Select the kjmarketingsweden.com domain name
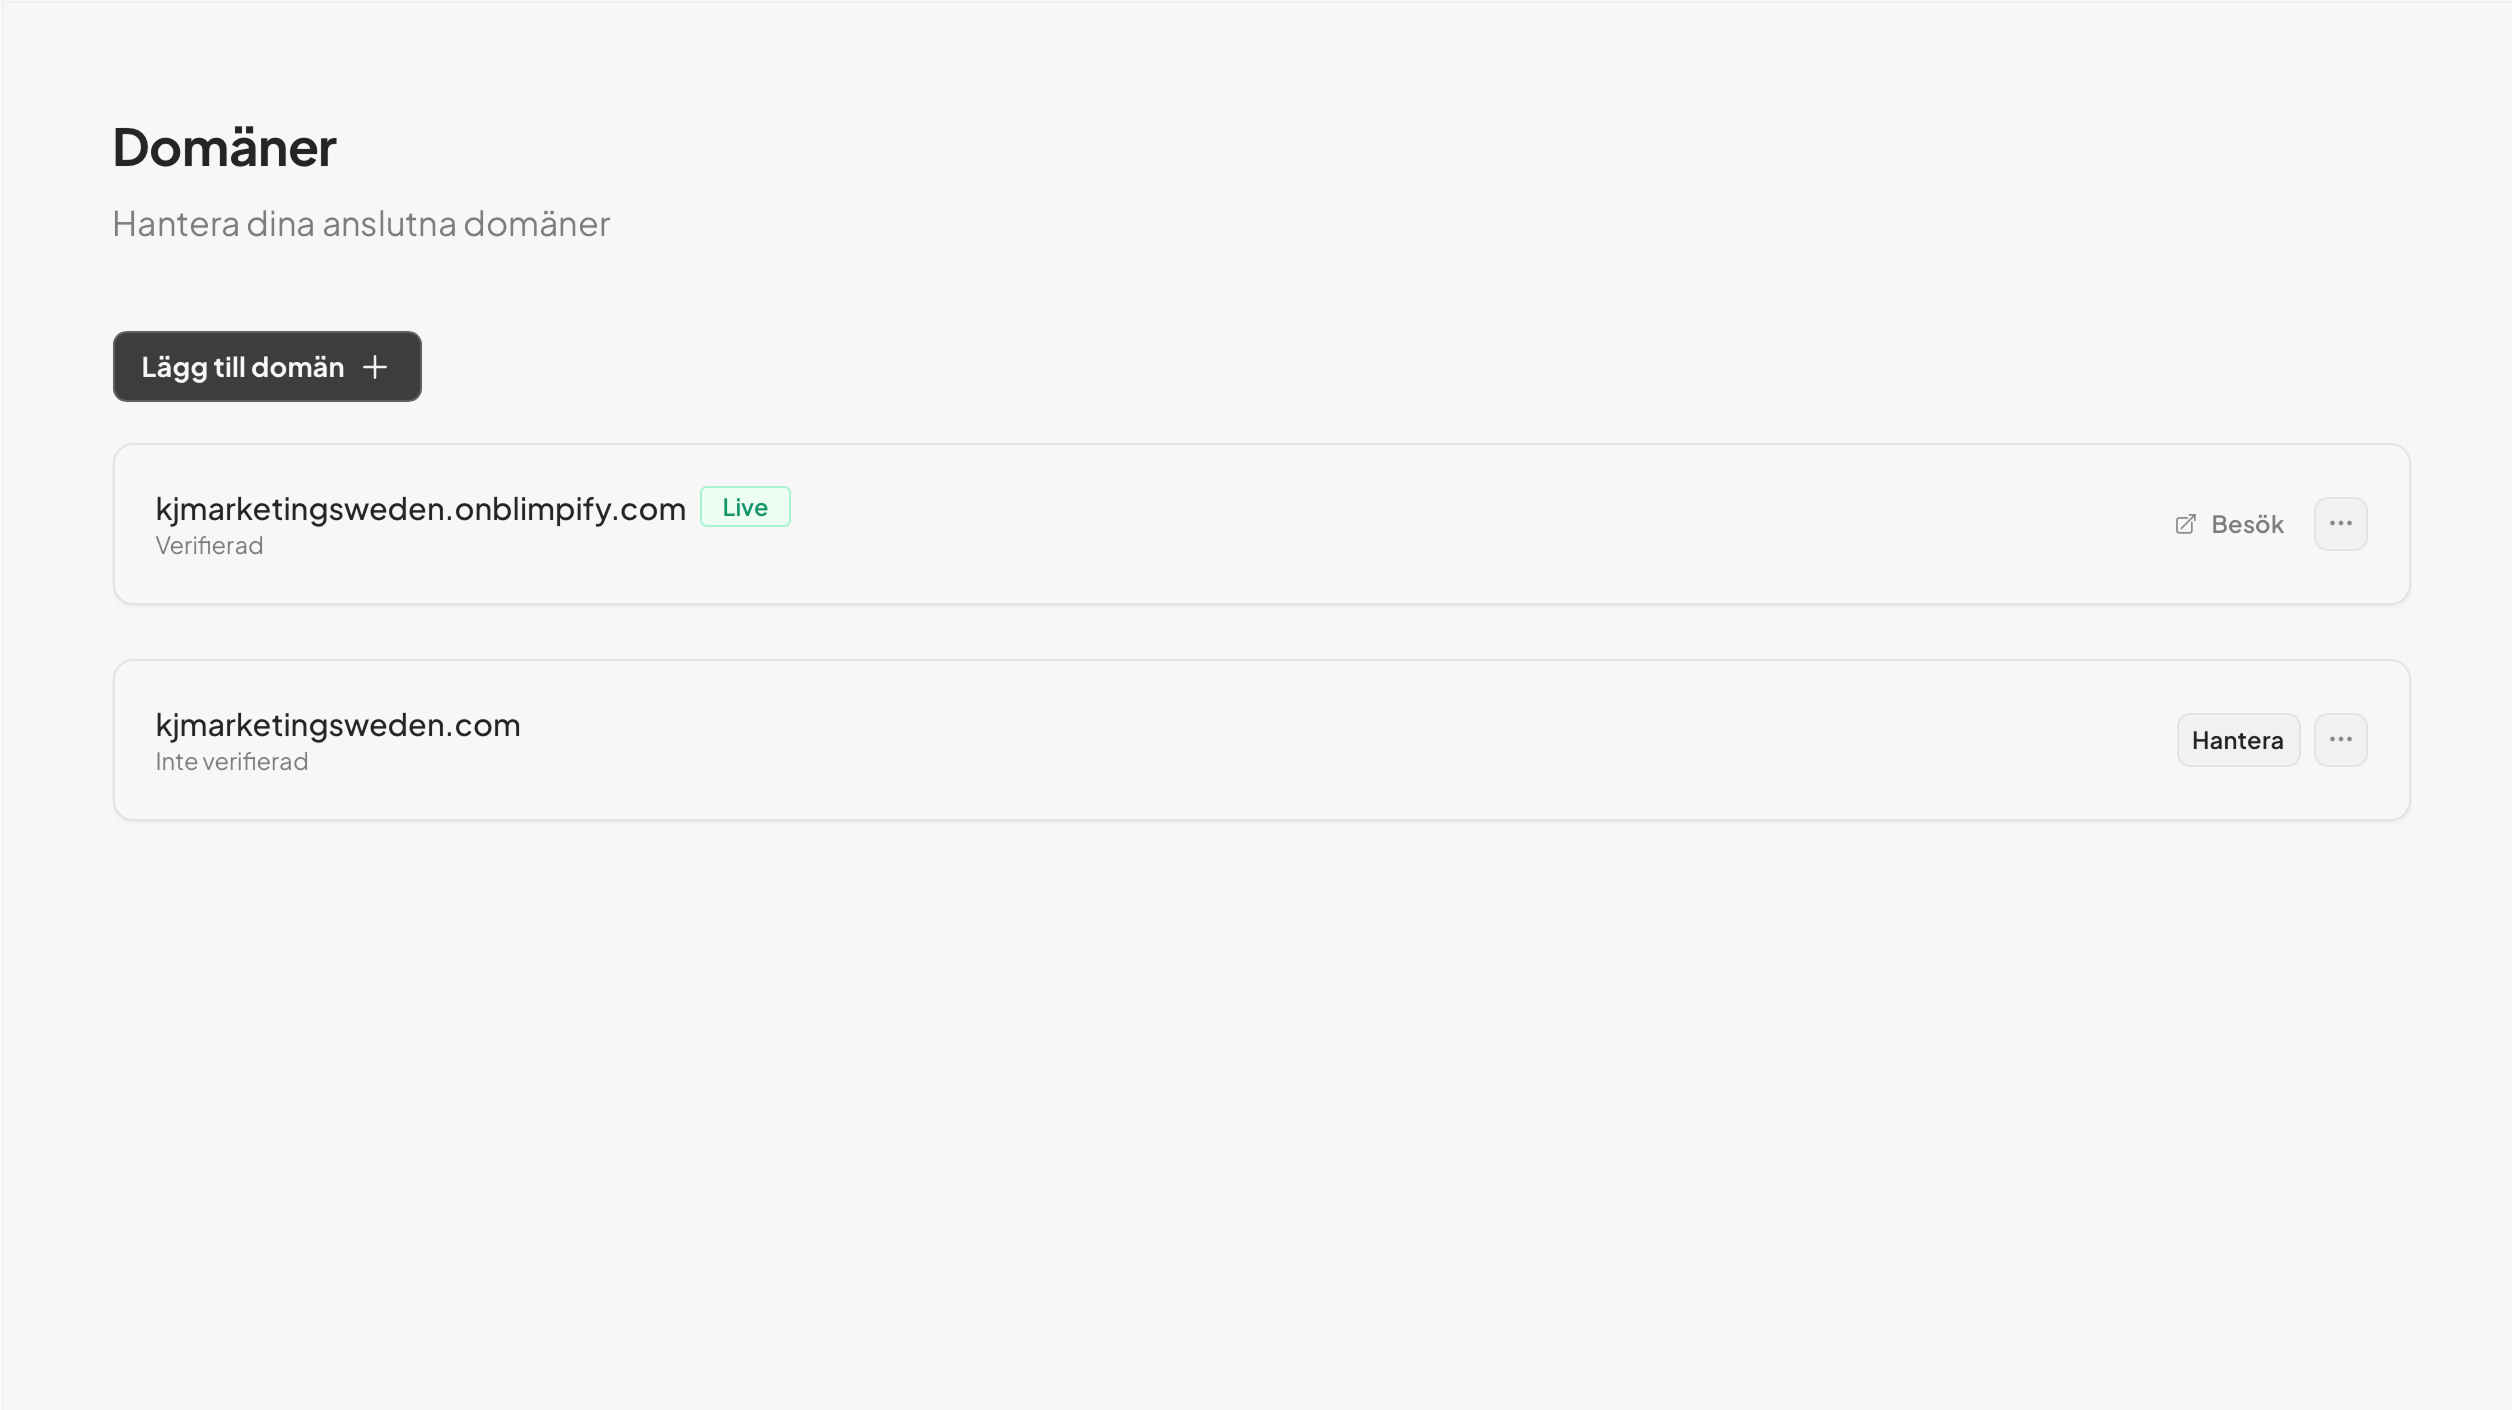This screenshot has height=1410, width=2512. tap(338, 725)
